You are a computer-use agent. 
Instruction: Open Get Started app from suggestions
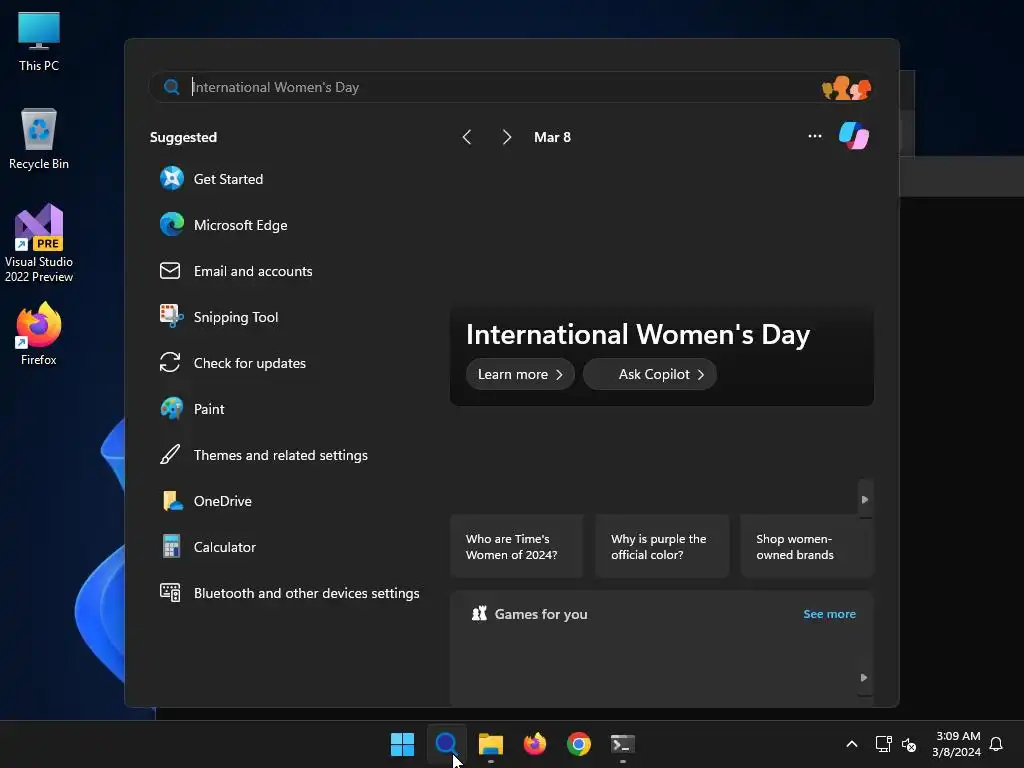pyautogui.click(x=212, y=178)
